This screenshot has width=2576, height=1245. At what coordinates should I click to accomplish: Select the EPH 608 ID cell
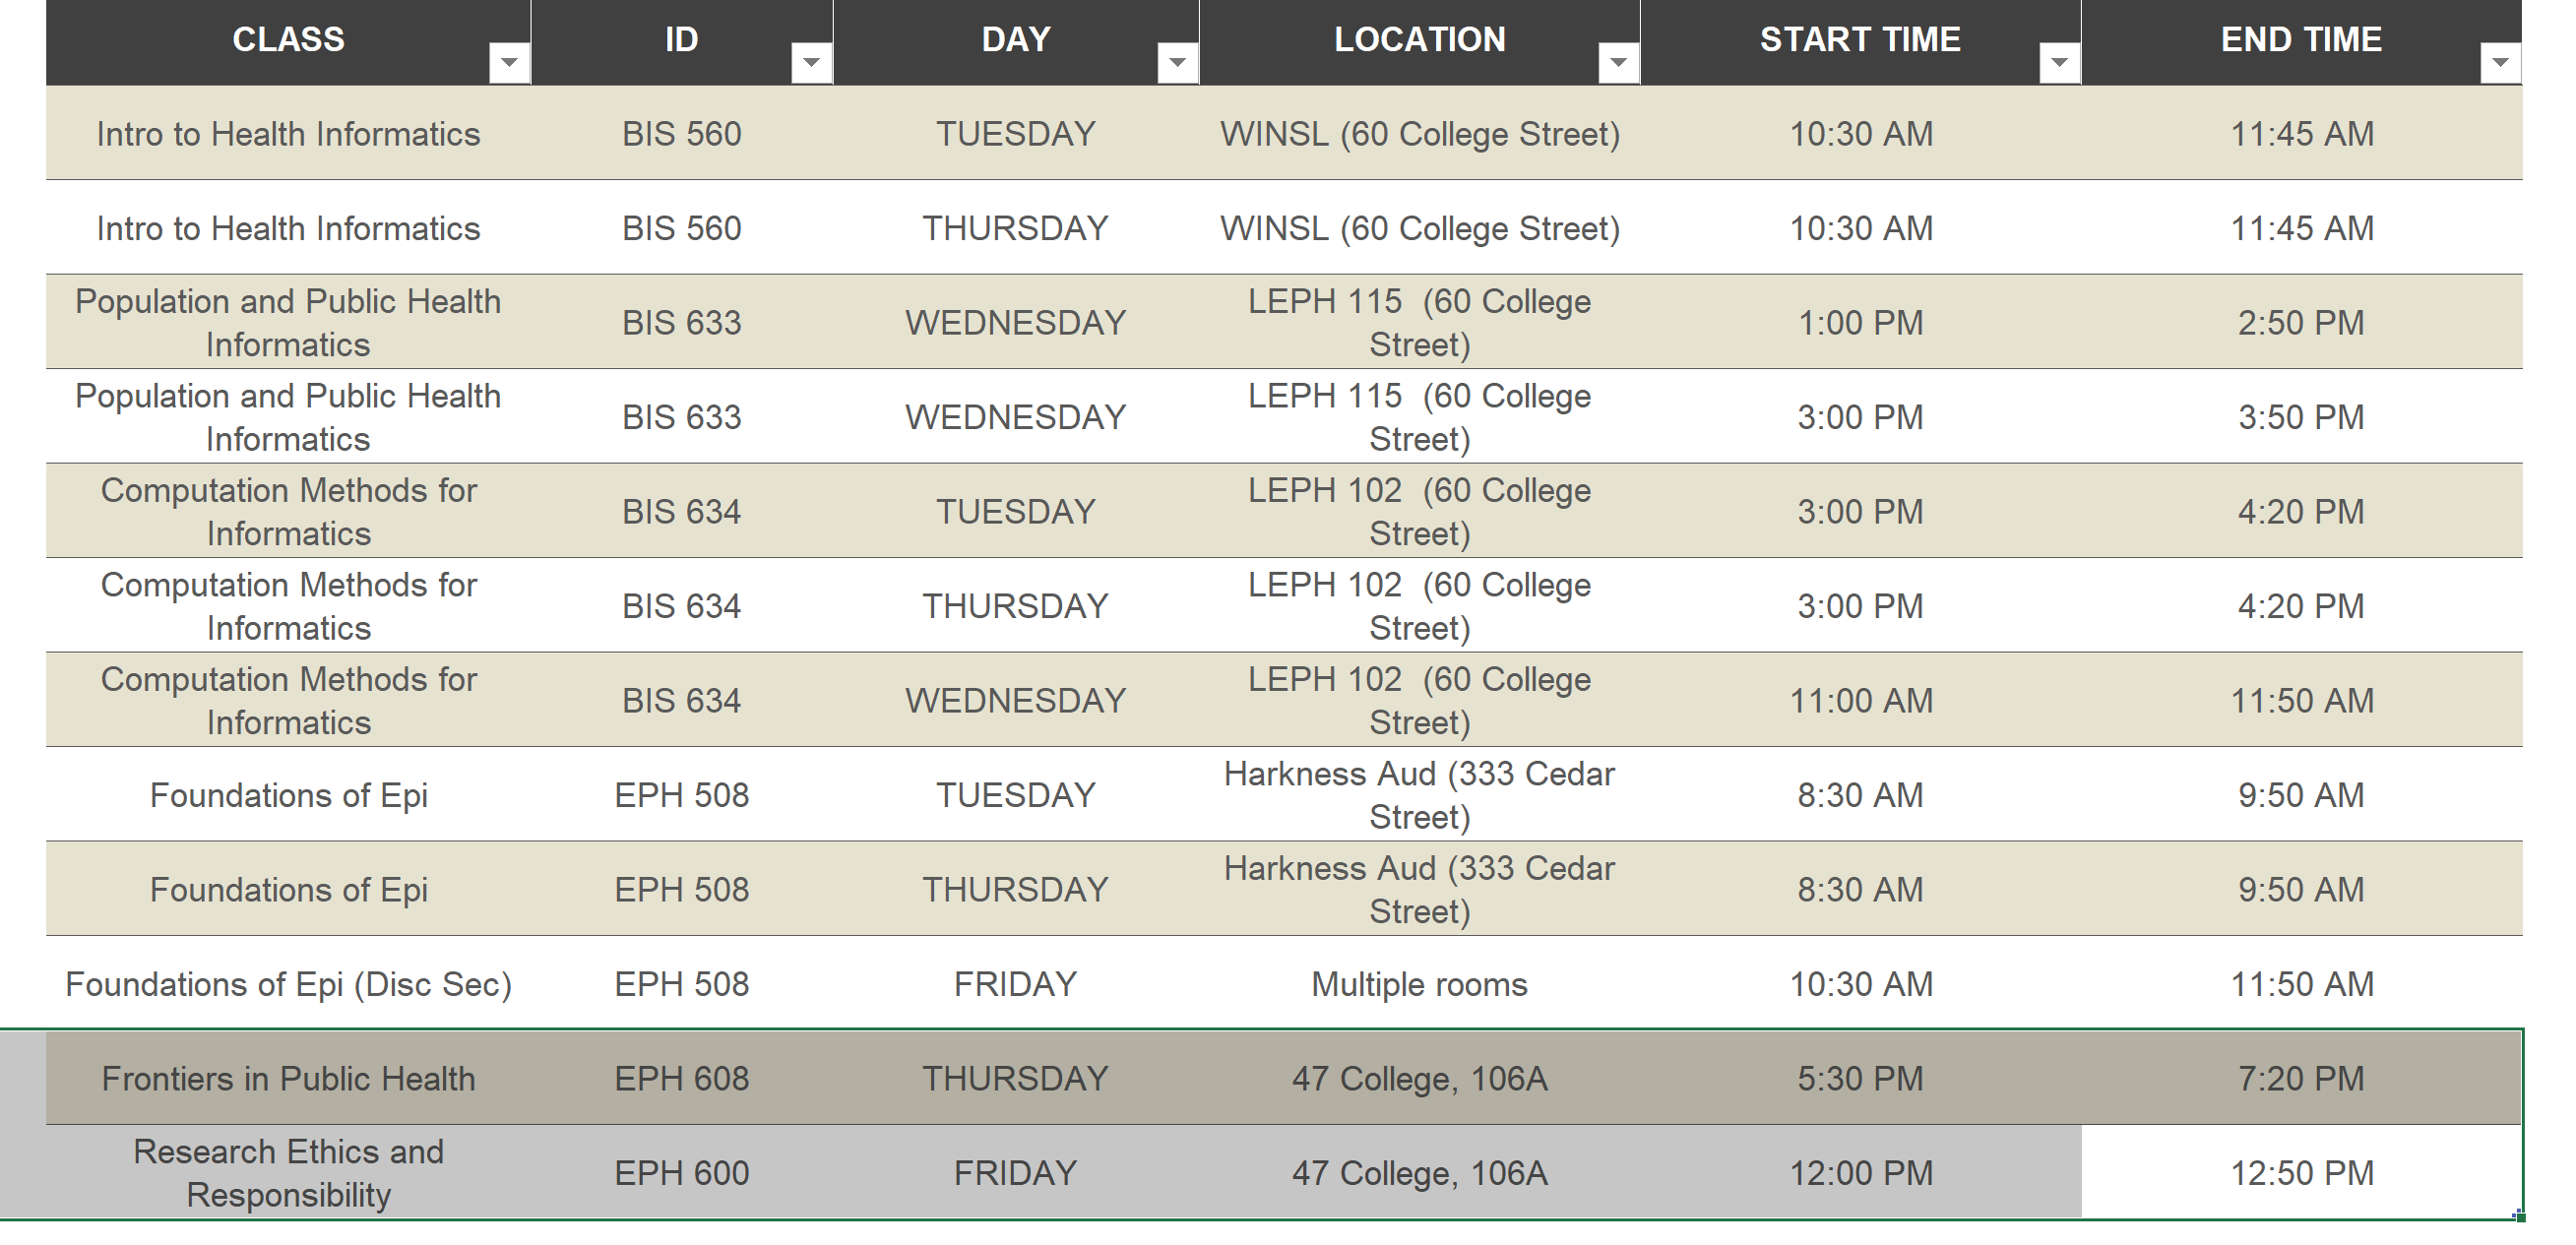pos(682,1078)
